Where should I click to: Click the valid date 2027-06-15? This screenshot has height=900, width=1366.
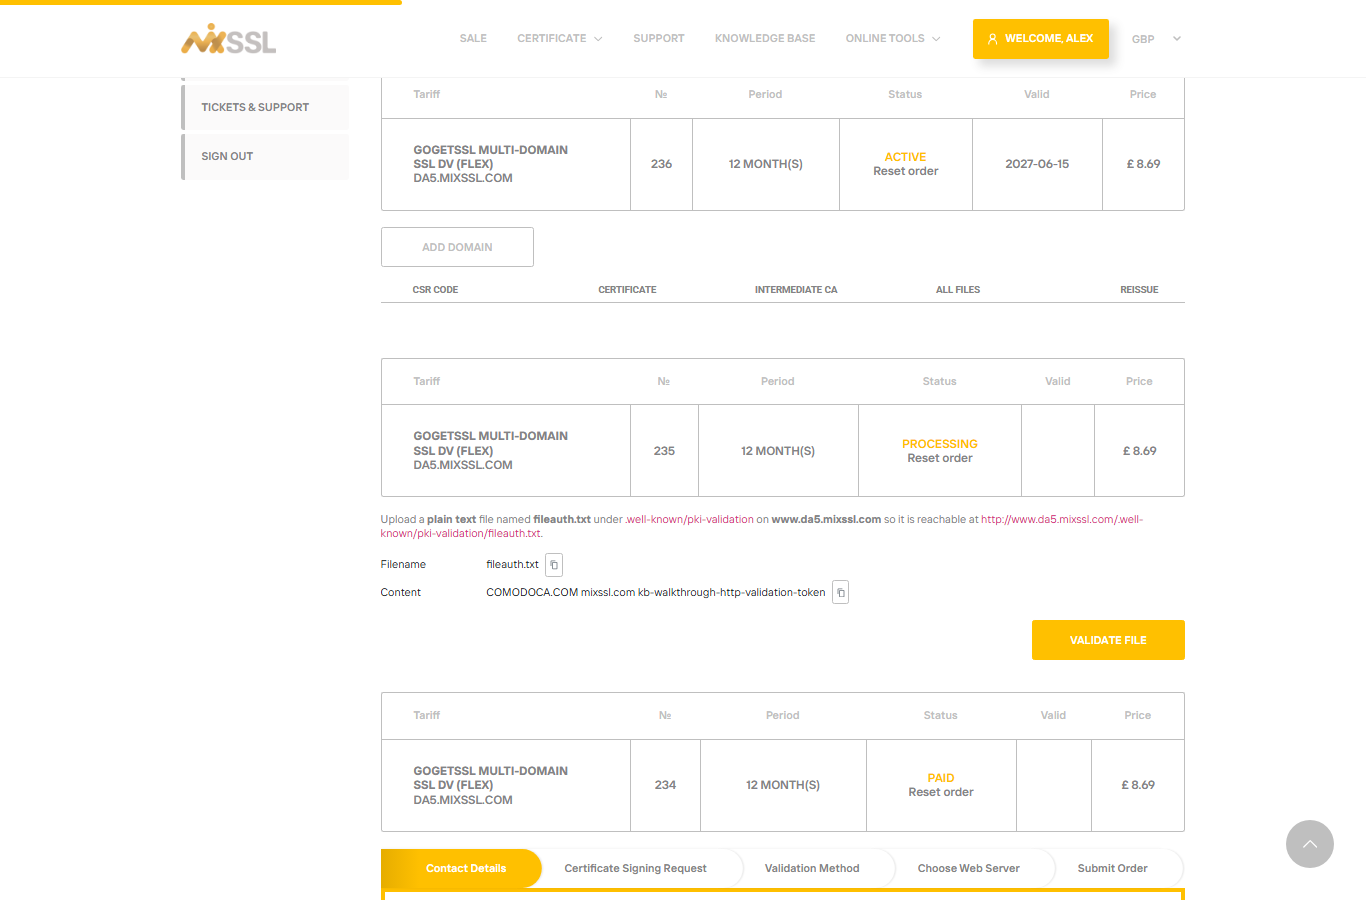tap(1037, 164)
